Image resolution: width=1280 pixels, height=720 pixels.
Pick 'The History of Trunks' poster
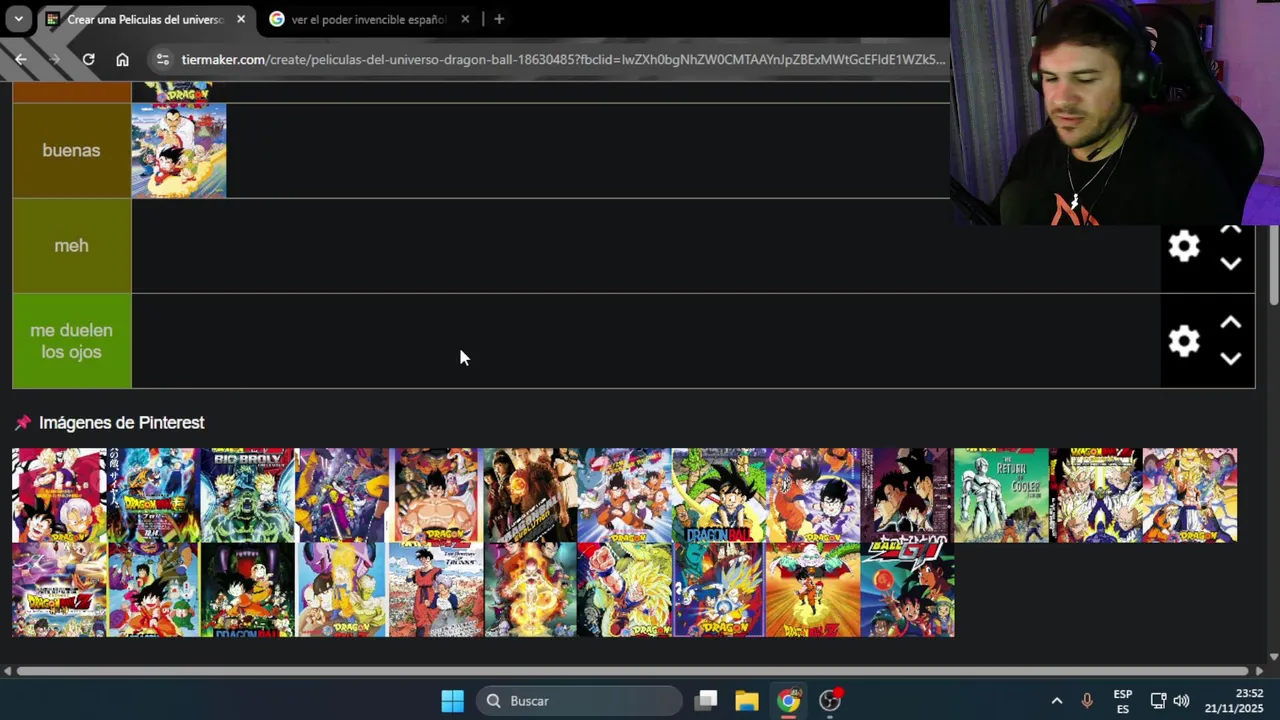point(436,590)
